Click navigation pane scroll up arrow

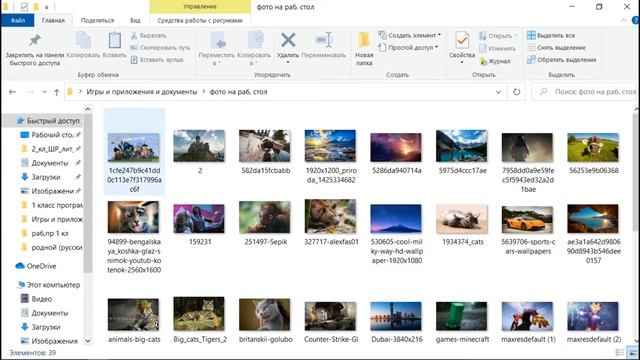click(88, 109)
